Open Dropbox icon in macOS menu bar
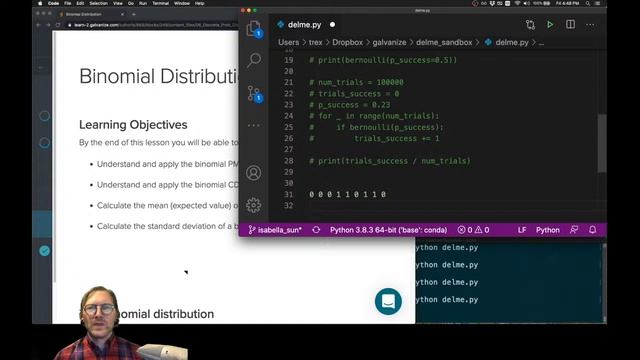The width and height of the screenshot is (640, 360). (x=492, y=3)
